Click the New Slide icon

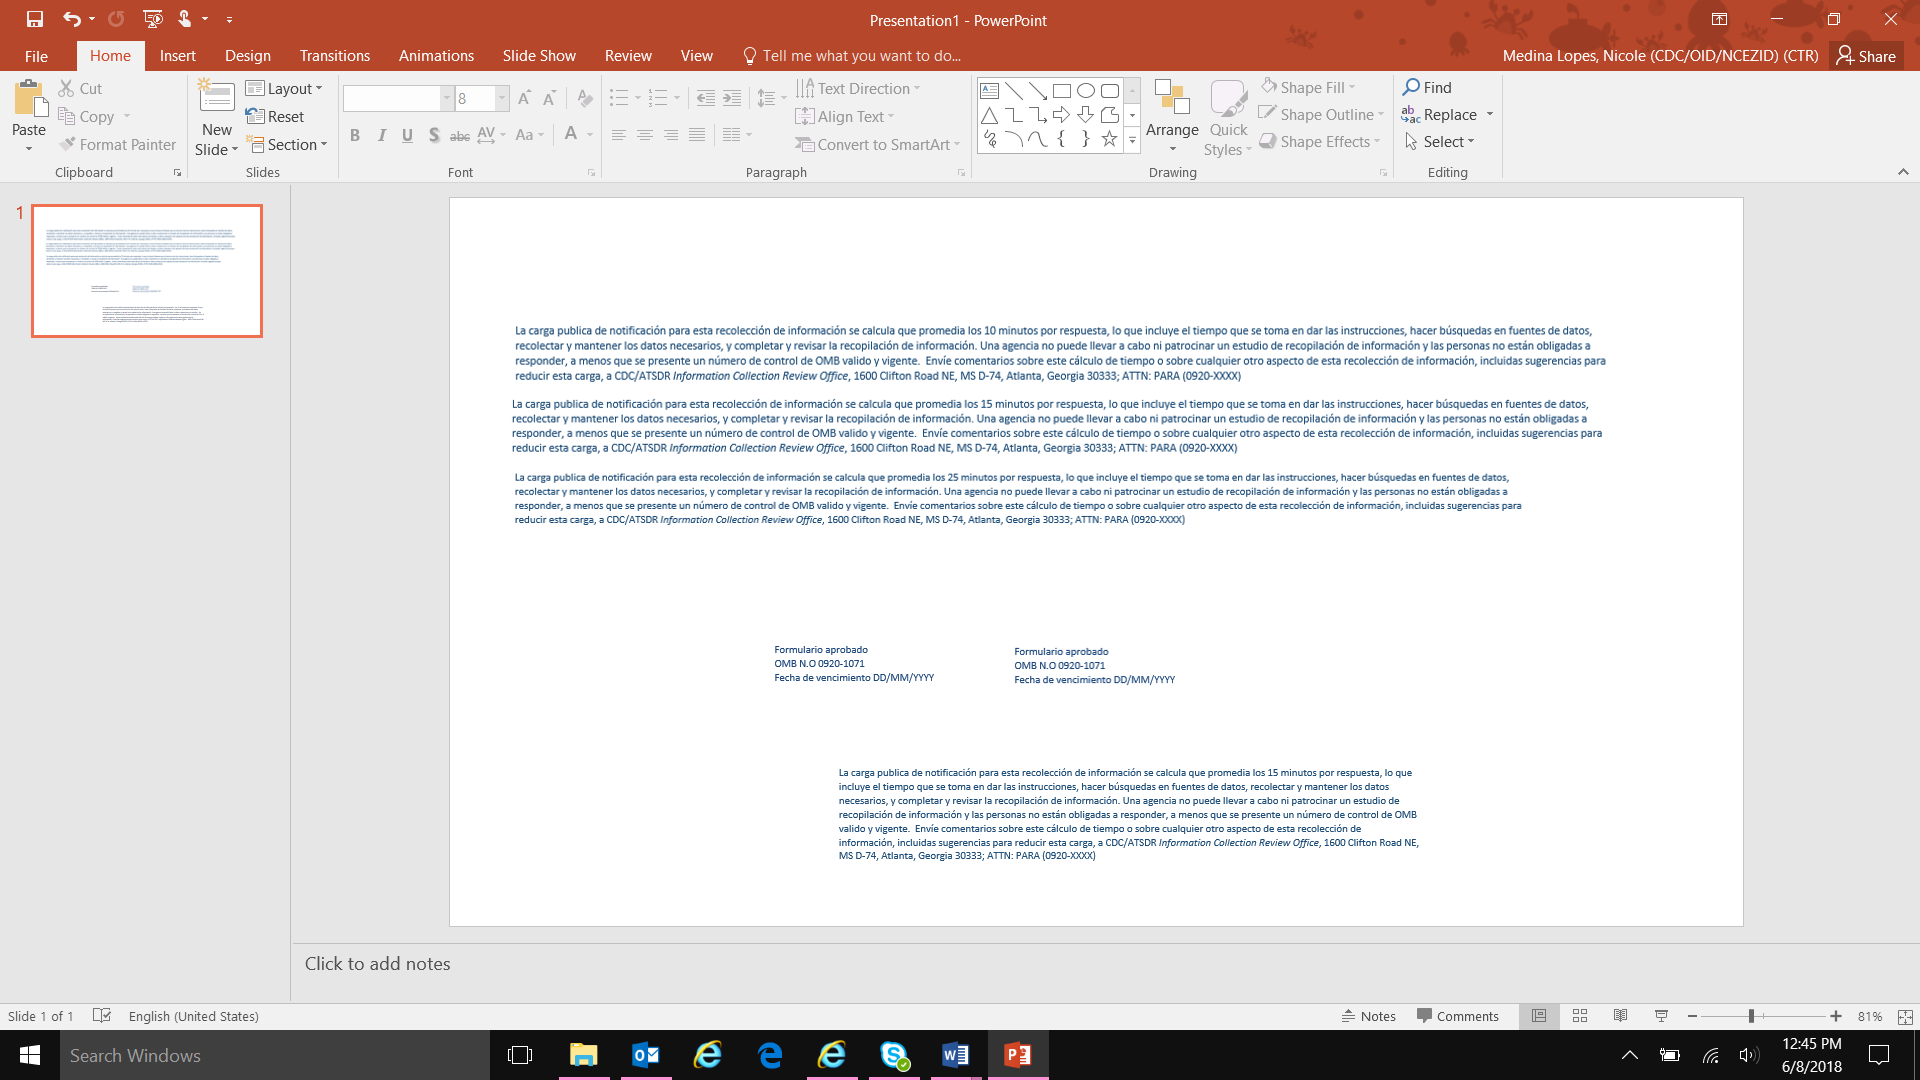[216, 97]
